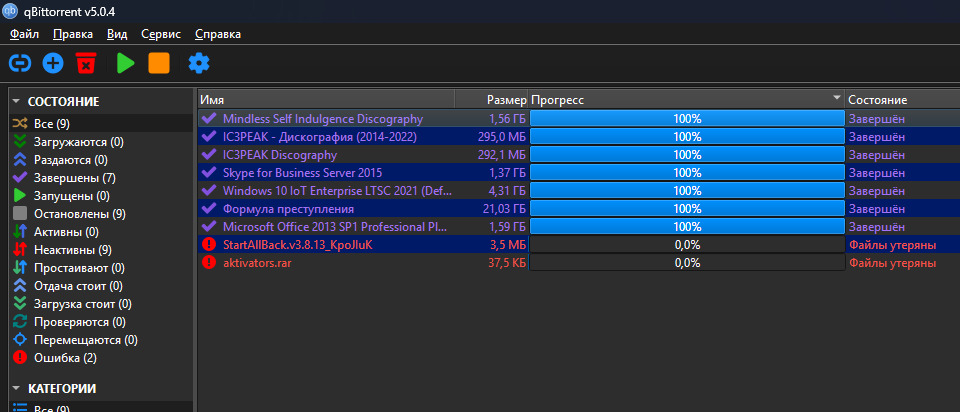Click the add torrent link toolbar icon

pos(20,63)
